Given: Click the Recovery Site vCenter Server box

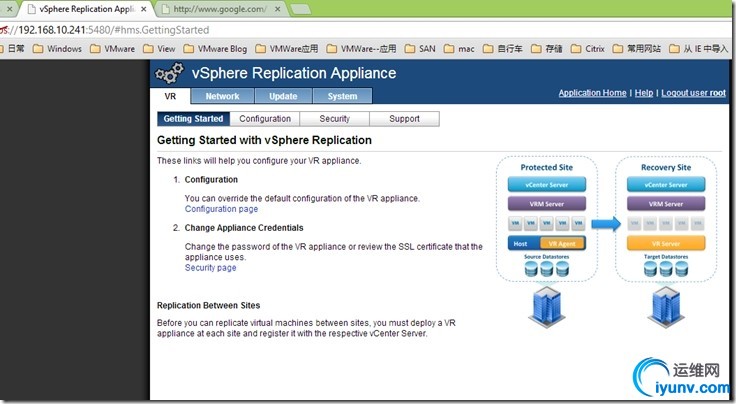Looking at the screenshot, I should 666,184.
